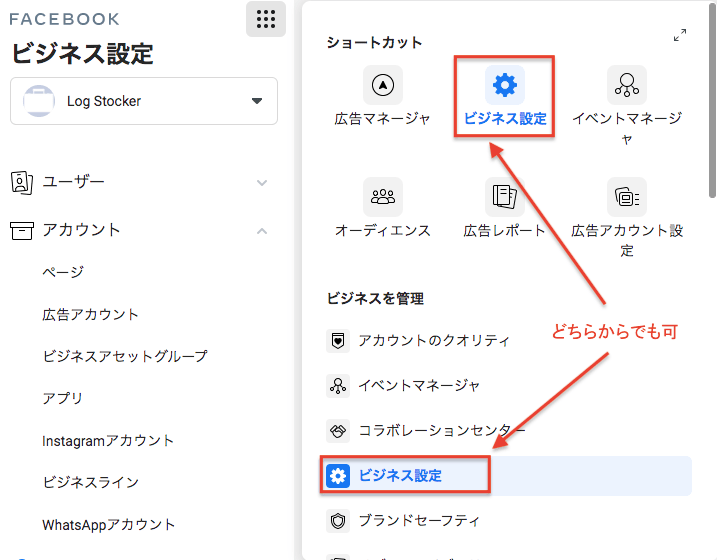Image resolution: width=717 pixels, height=560 pixels.
Task: Click the アカウントのクオリティ shield icon
Action: point(338,341)
